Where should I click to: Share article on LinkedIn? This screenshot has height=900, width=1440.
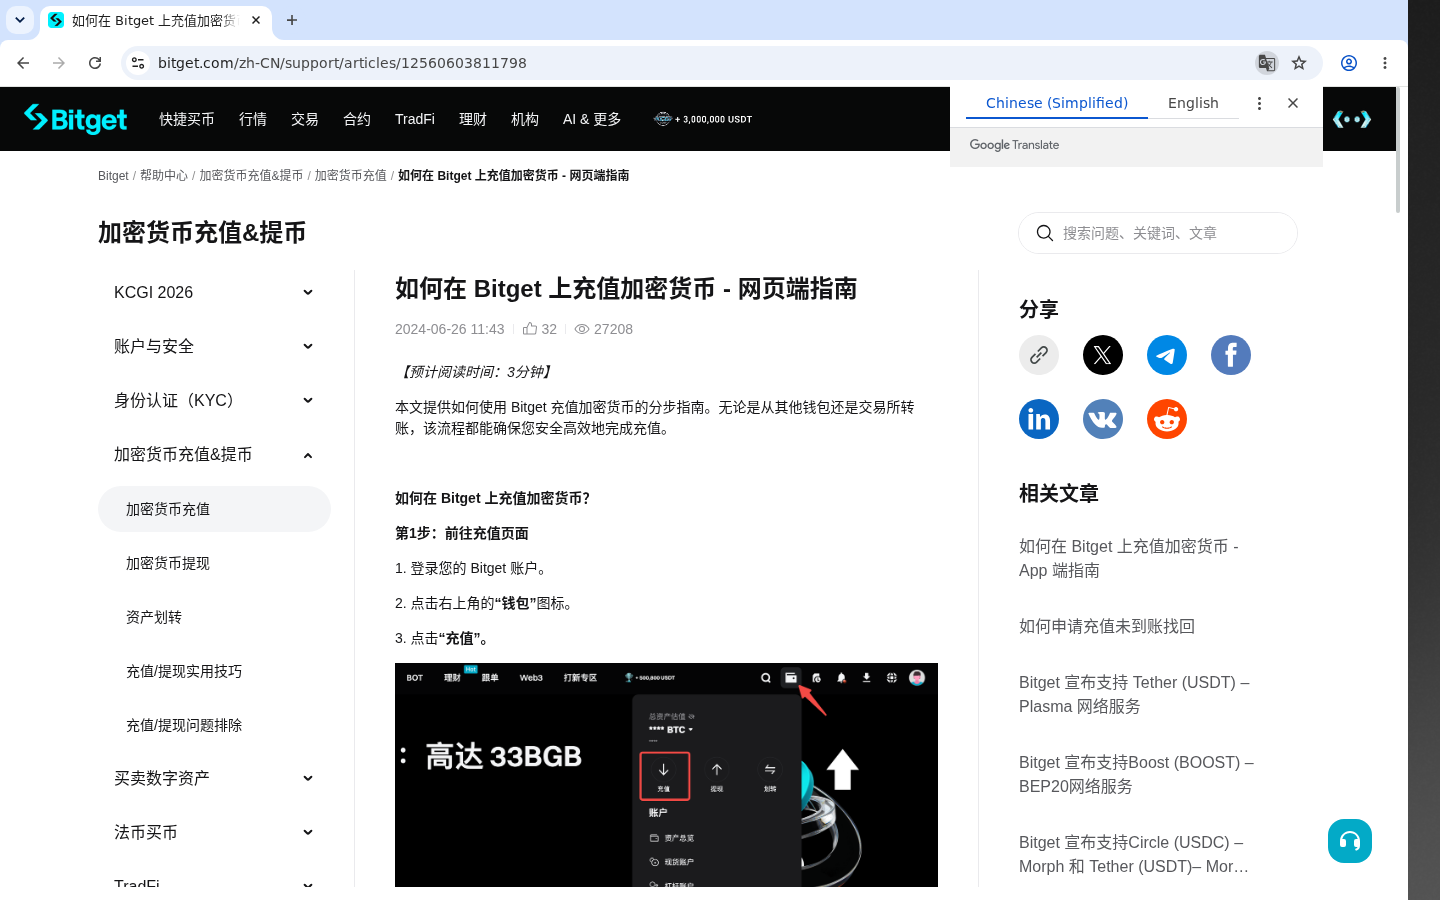[1039, 419]
